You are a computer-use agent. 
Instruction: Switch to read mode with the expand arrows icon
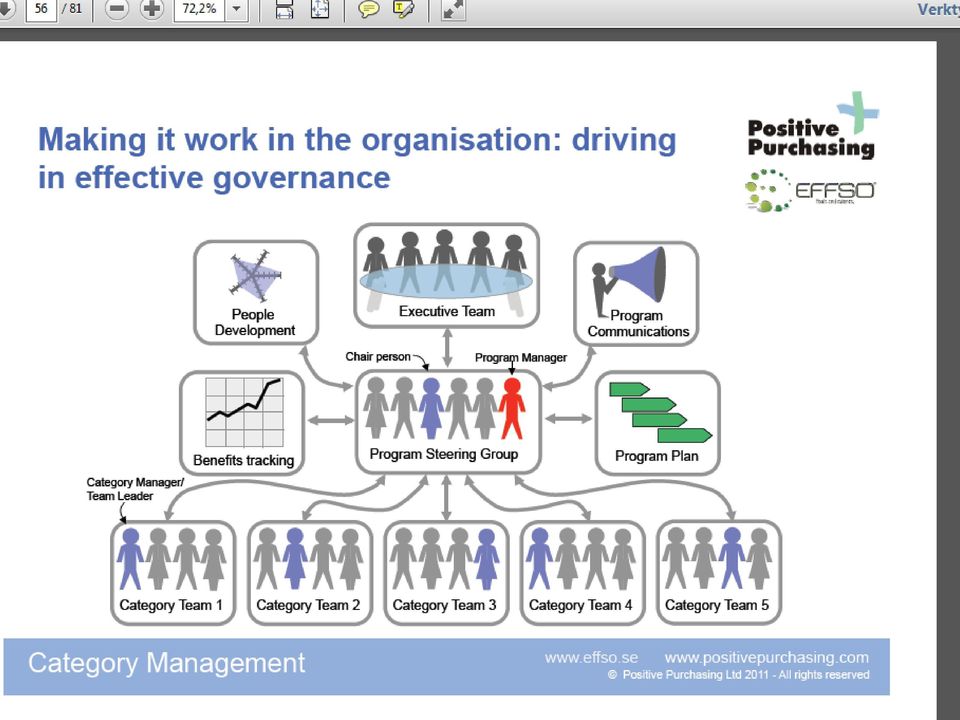pos(453,9)
